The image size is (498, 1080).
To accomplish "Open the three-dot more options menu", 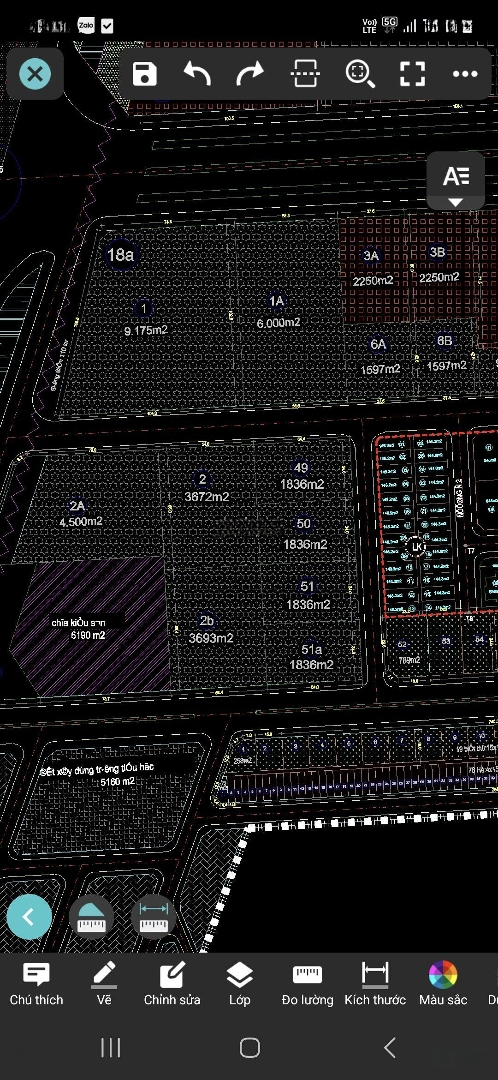I will click(465, 74).
